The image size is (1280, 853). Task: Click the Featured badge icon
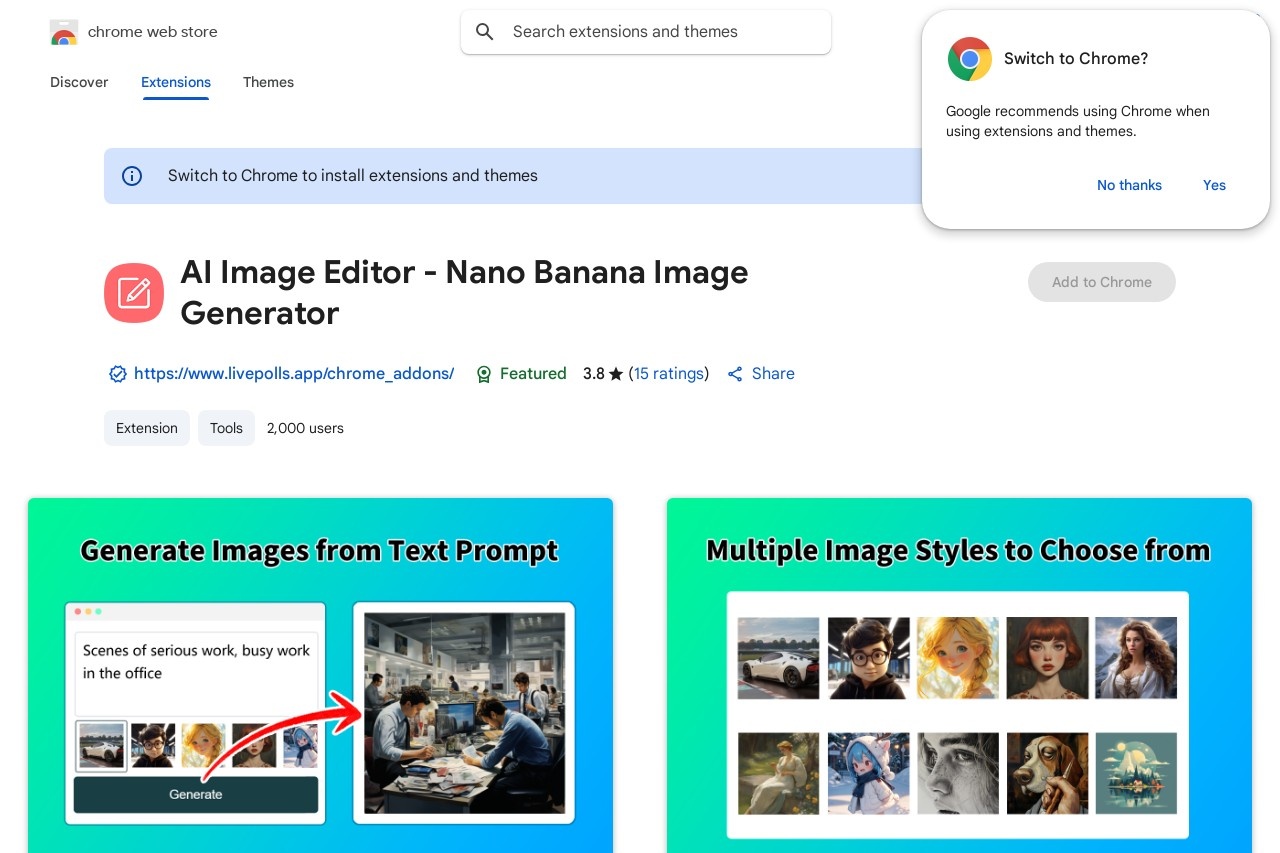click(484, 374)
